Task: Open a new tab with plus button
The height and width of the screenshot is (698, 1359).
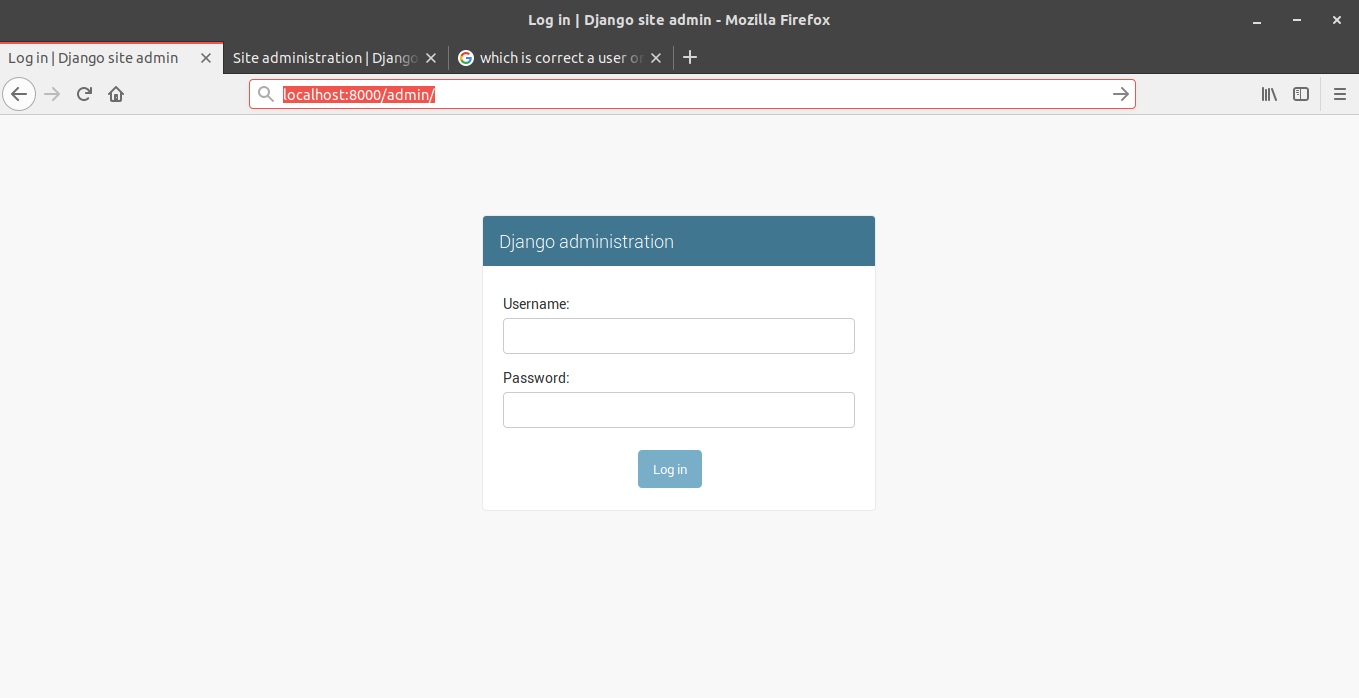Action: [x=689, y=58]
